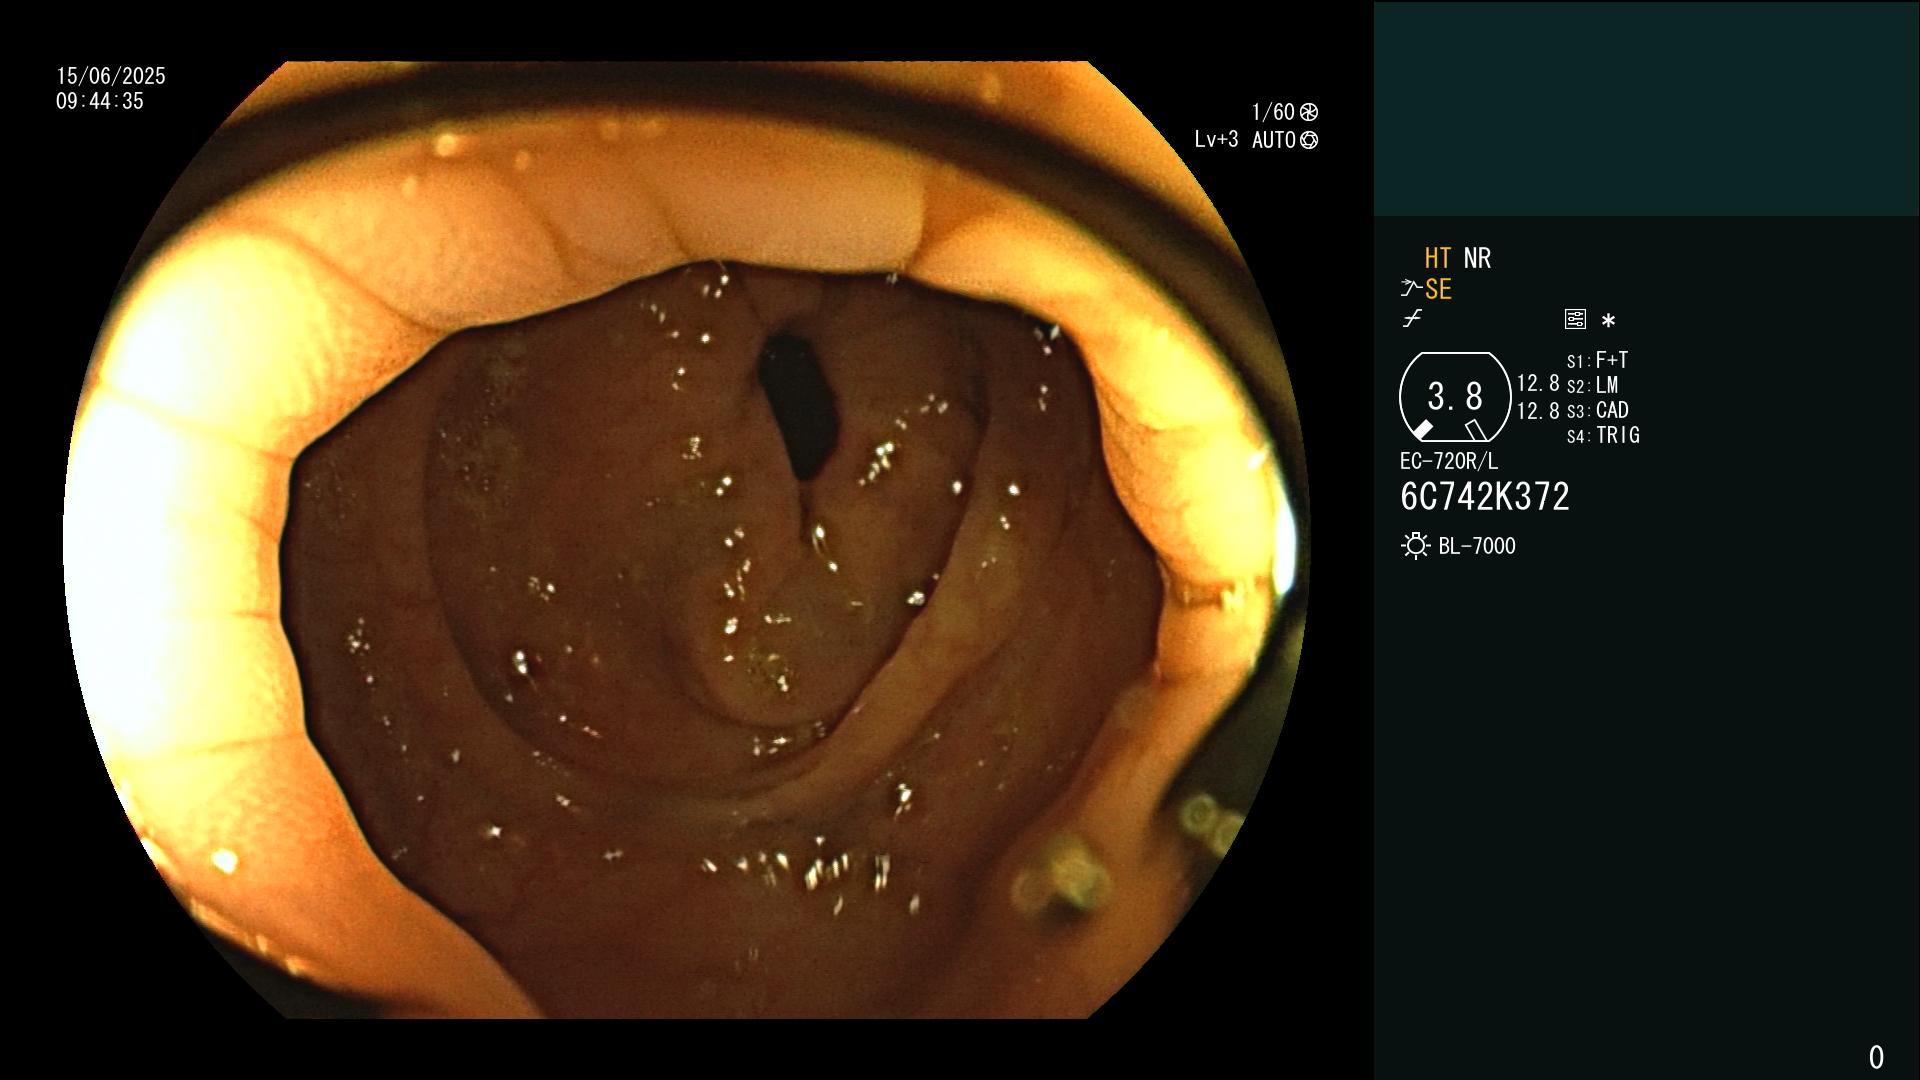The width and height of the screenshot is (1920, 1080).
Task: Select the HT indicator
Action: 1438,259
